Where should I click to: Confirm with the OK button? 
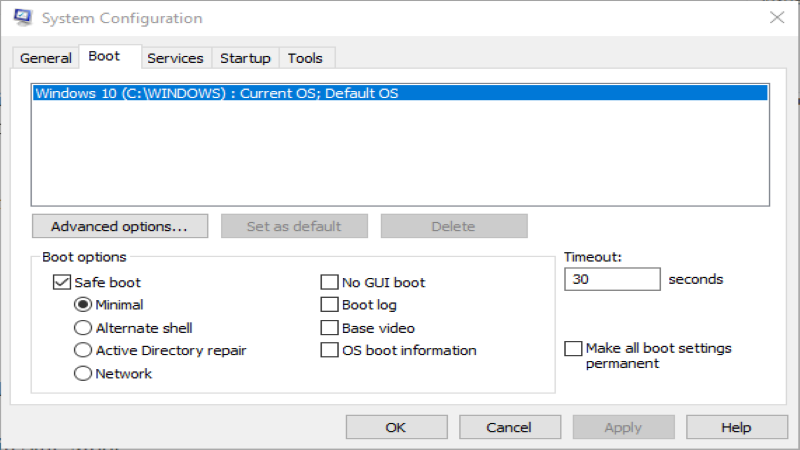click(396, 427)
